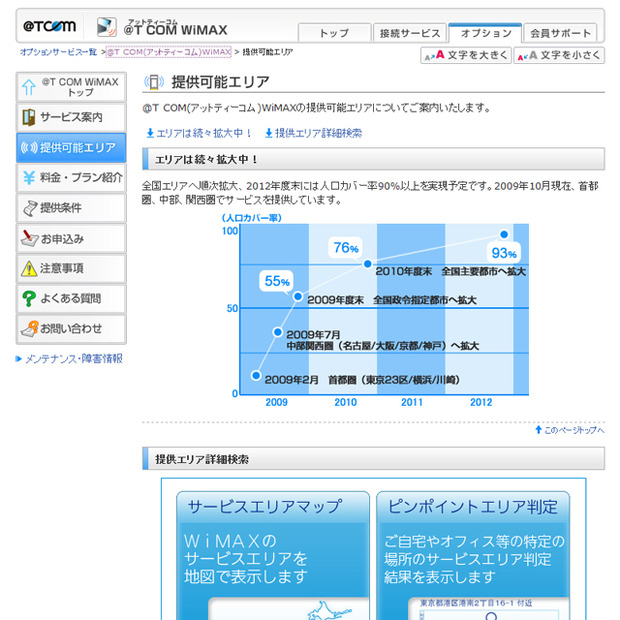Click the (人口カバー率) chart label
The image size is (620, 620).
[x=251, y=218]
